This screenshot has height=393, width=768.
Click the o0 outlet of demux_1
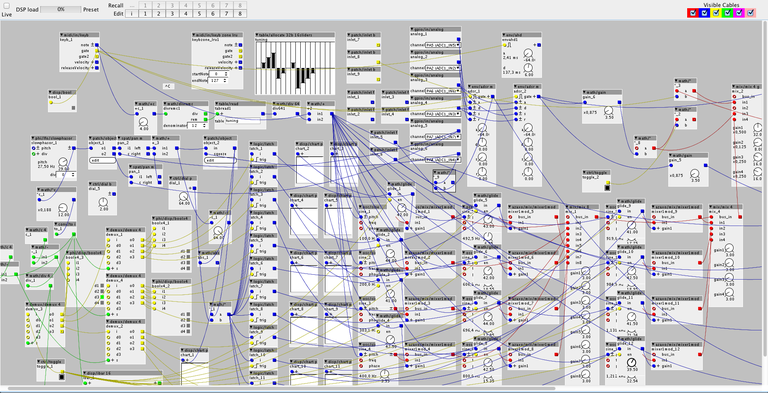[x=143, y=240]
